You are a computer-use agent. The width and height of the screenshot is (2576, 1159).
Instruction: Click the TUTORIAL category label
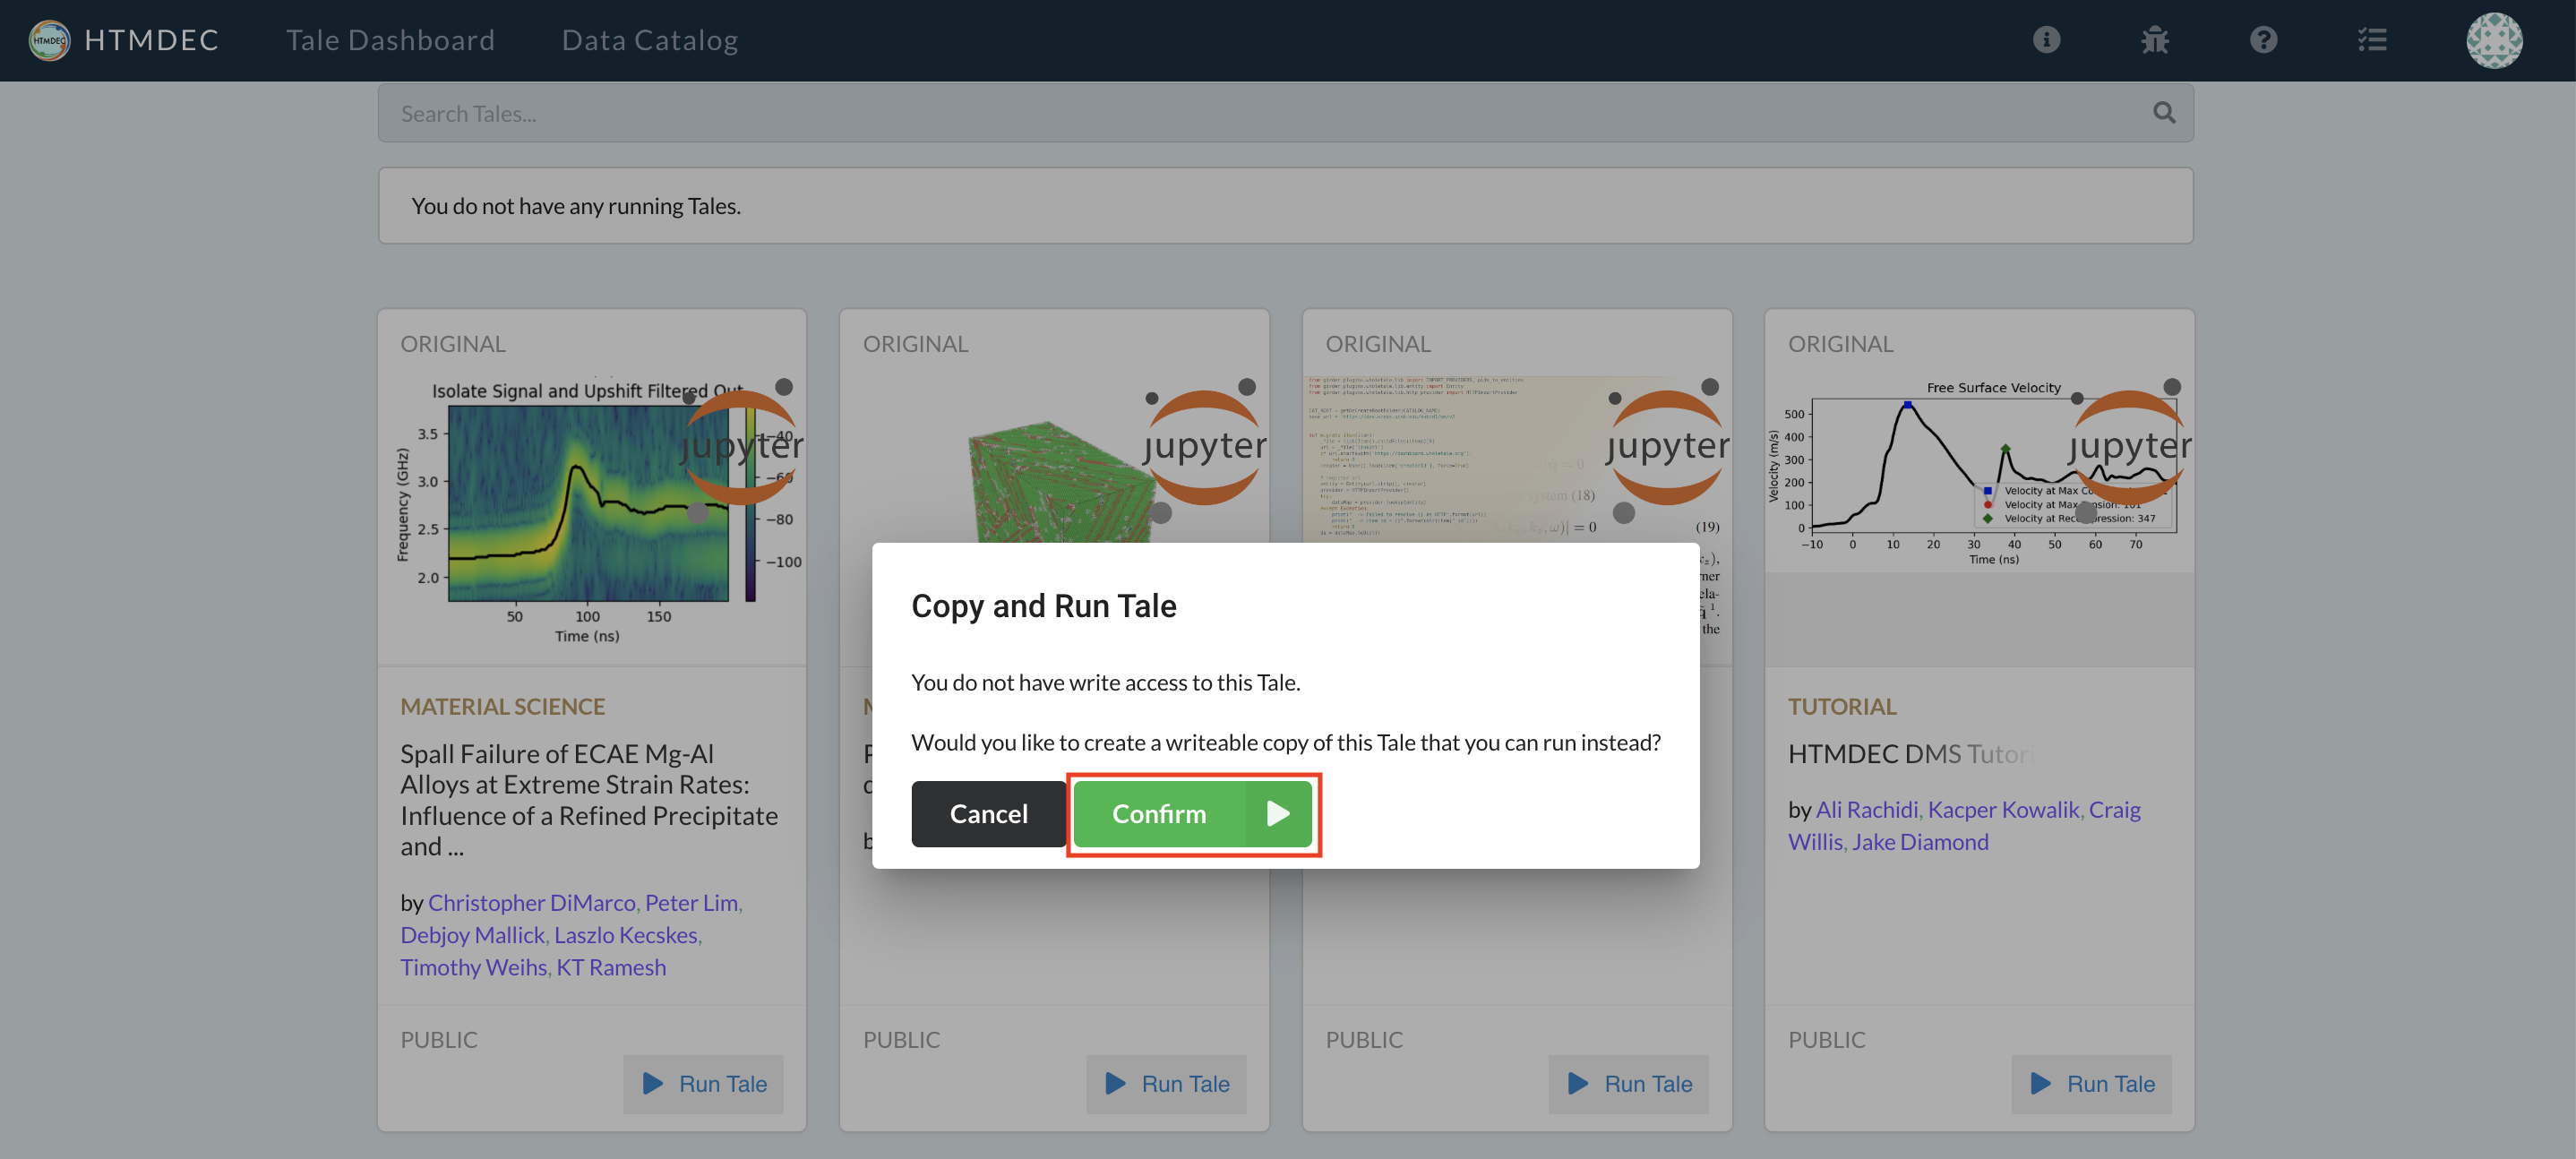(1842, 706)
